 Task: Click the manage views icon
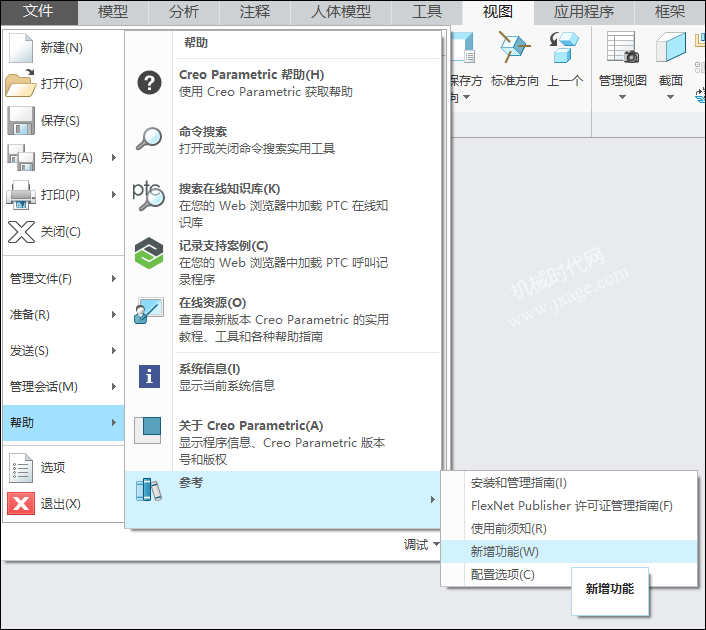click(623, 47)
